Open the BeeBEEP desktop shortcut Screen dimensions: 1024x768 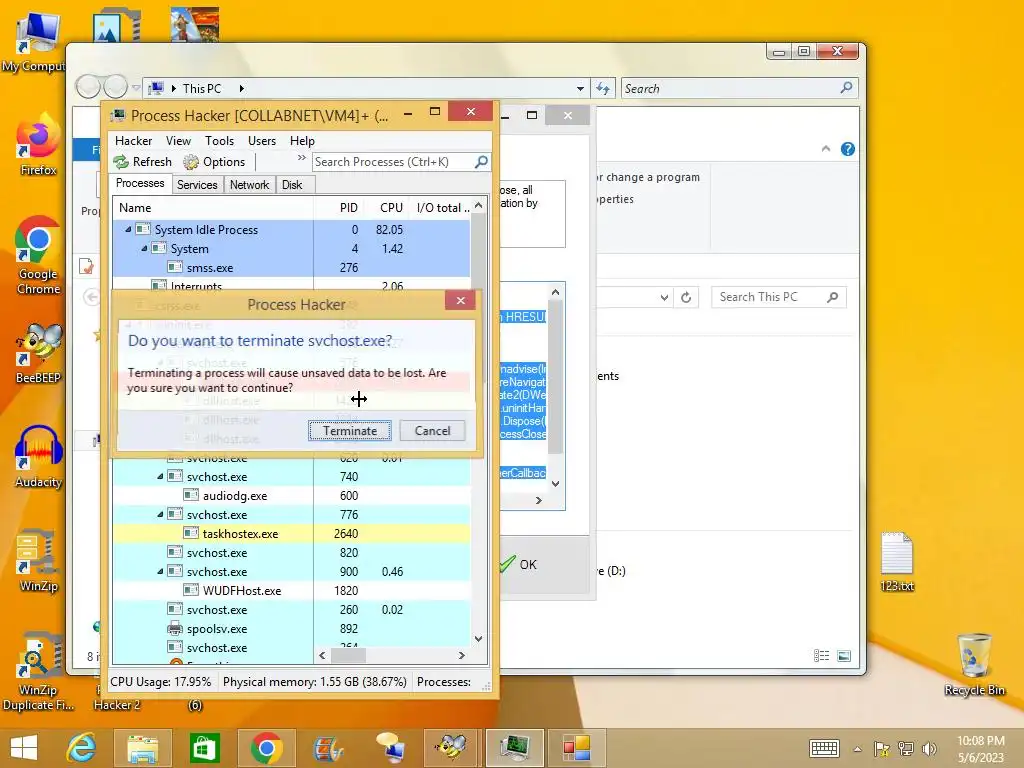coord(39,353)
